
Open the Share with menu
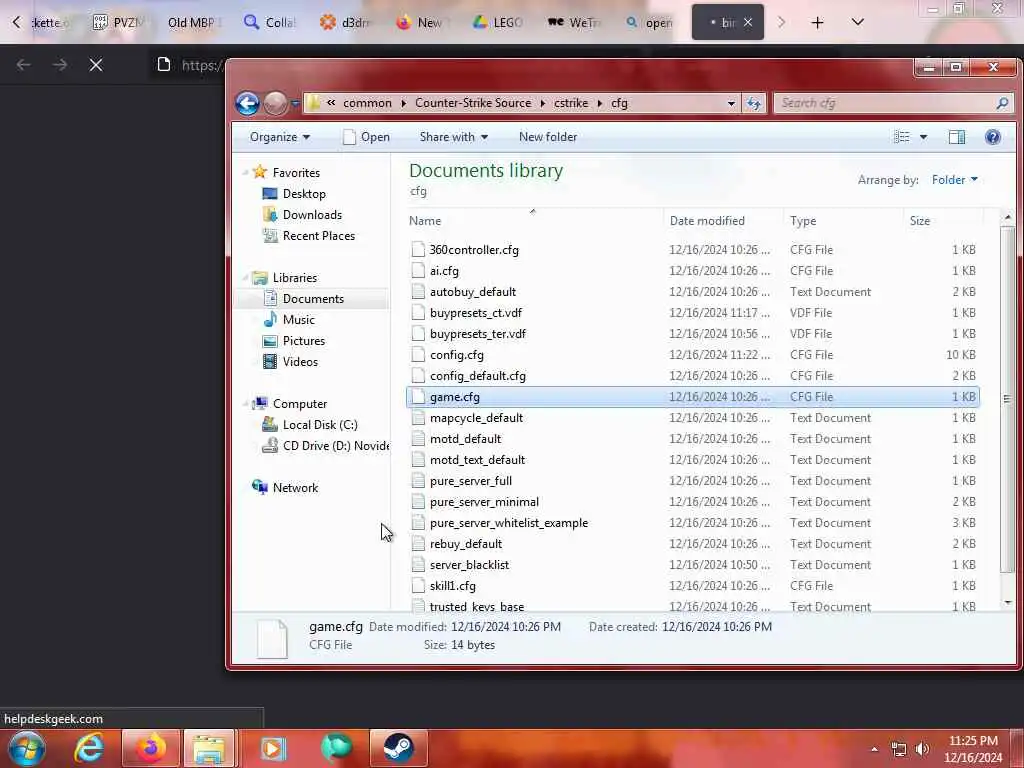[x=454, y=137]
